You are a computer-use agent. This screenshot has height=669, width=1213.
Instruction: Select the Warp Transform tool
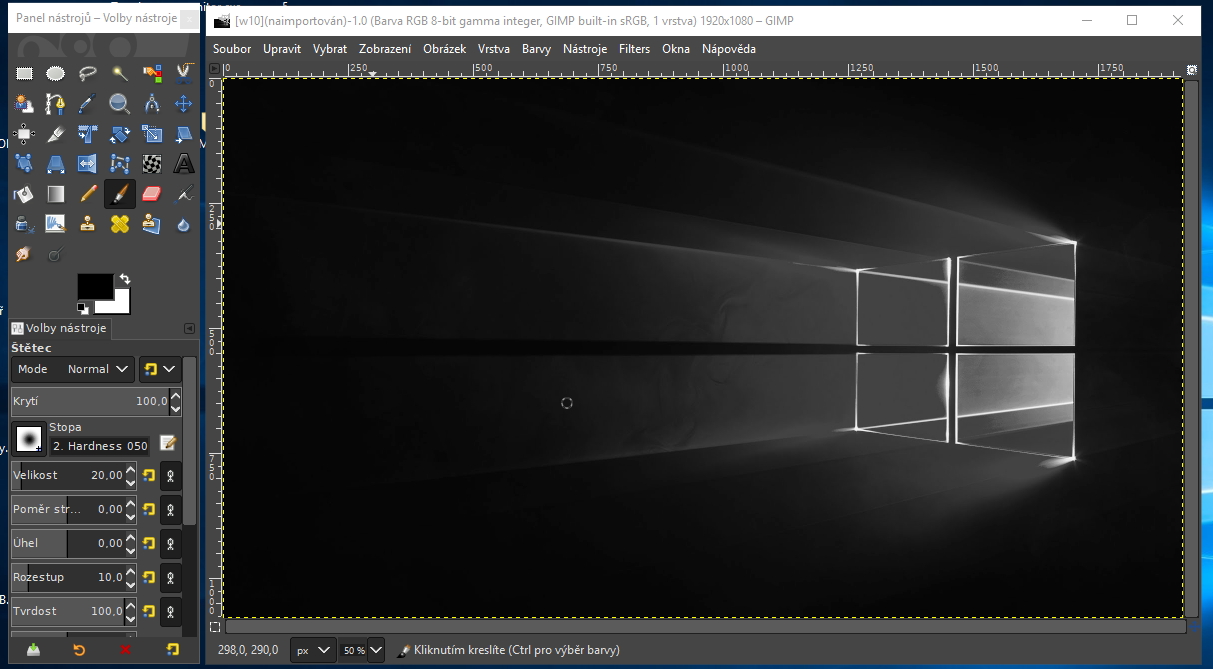[152, 163]
